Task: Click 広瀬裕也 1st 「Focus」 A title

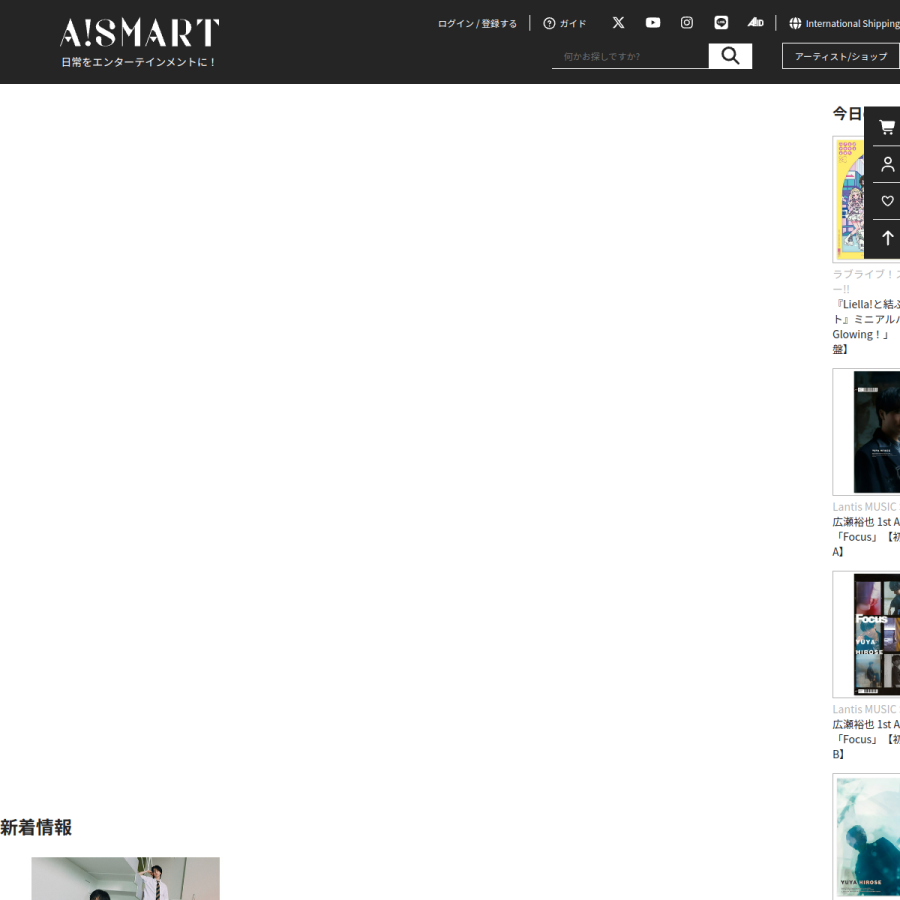Action: click(x=866, y=537)
